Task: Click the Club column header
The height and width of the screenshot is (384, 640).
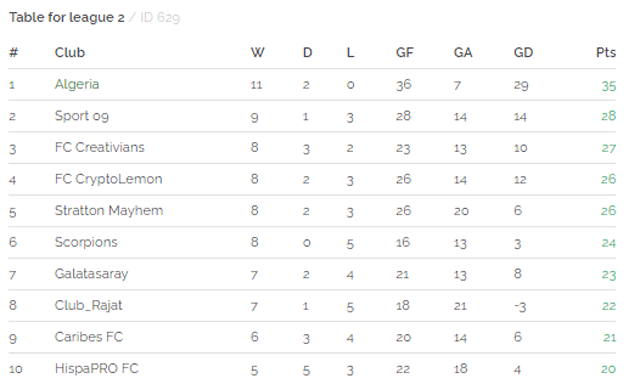Action: pyautogui.click(x=70, y=53)
